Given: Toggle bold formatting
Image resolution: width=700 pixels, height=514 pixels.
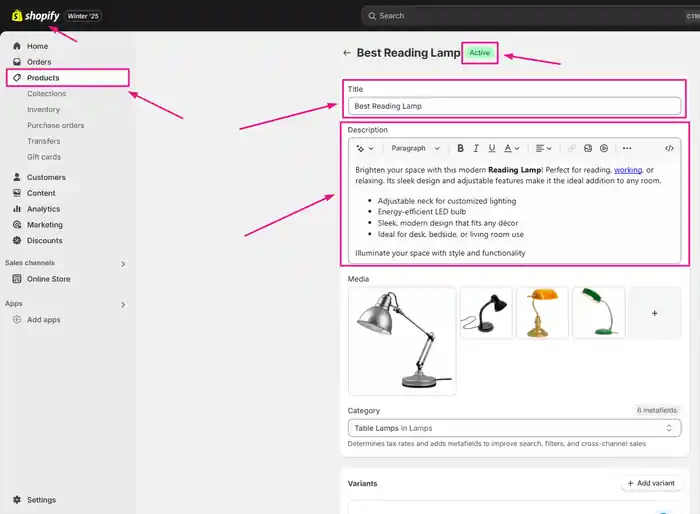Looking at the screenshot, I should (460, 148).
